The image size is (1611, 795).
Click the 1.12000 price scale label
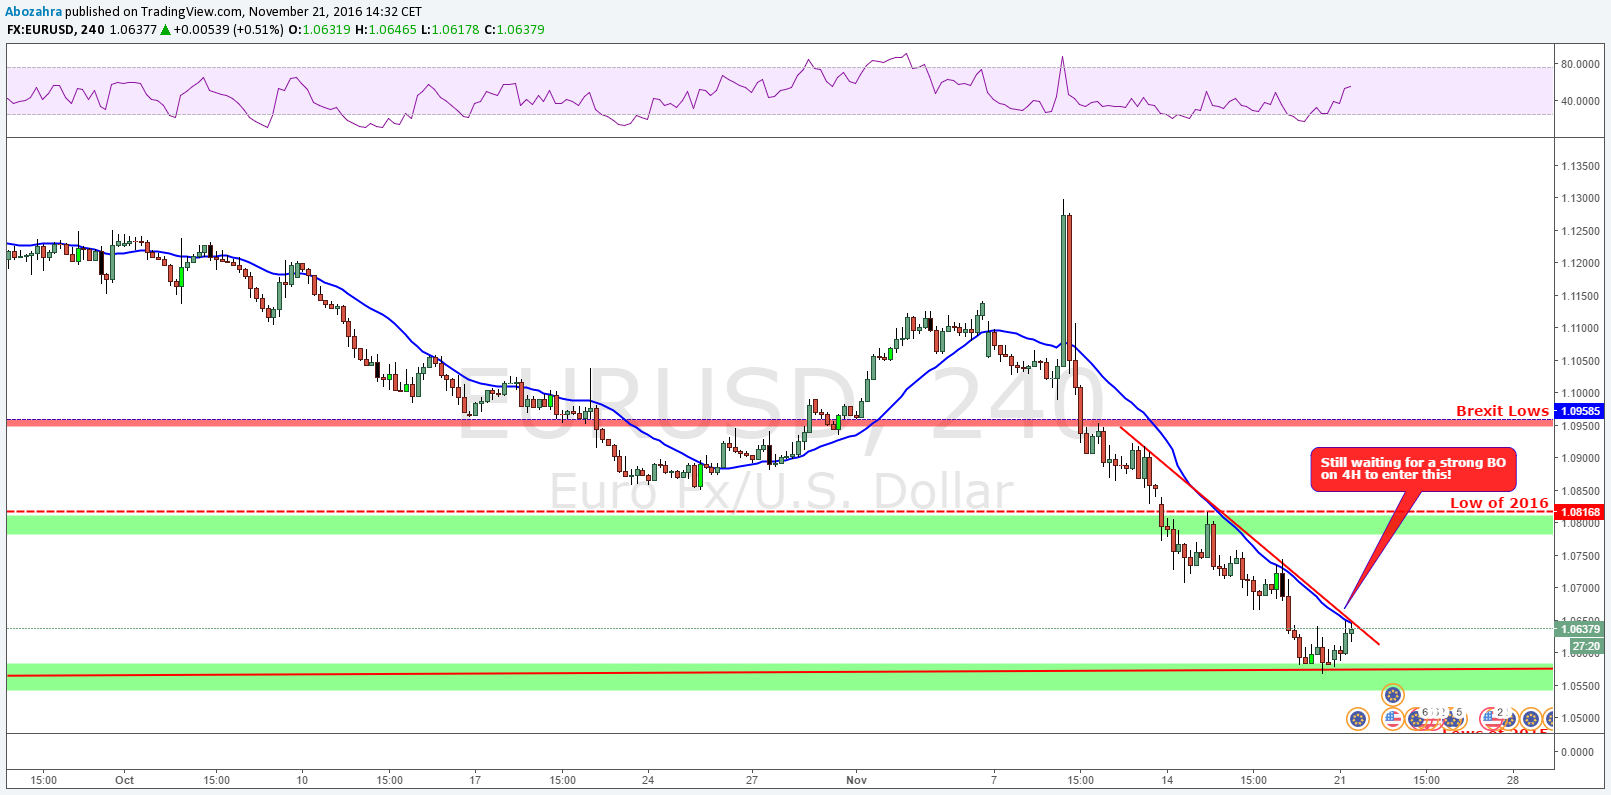1581,263
